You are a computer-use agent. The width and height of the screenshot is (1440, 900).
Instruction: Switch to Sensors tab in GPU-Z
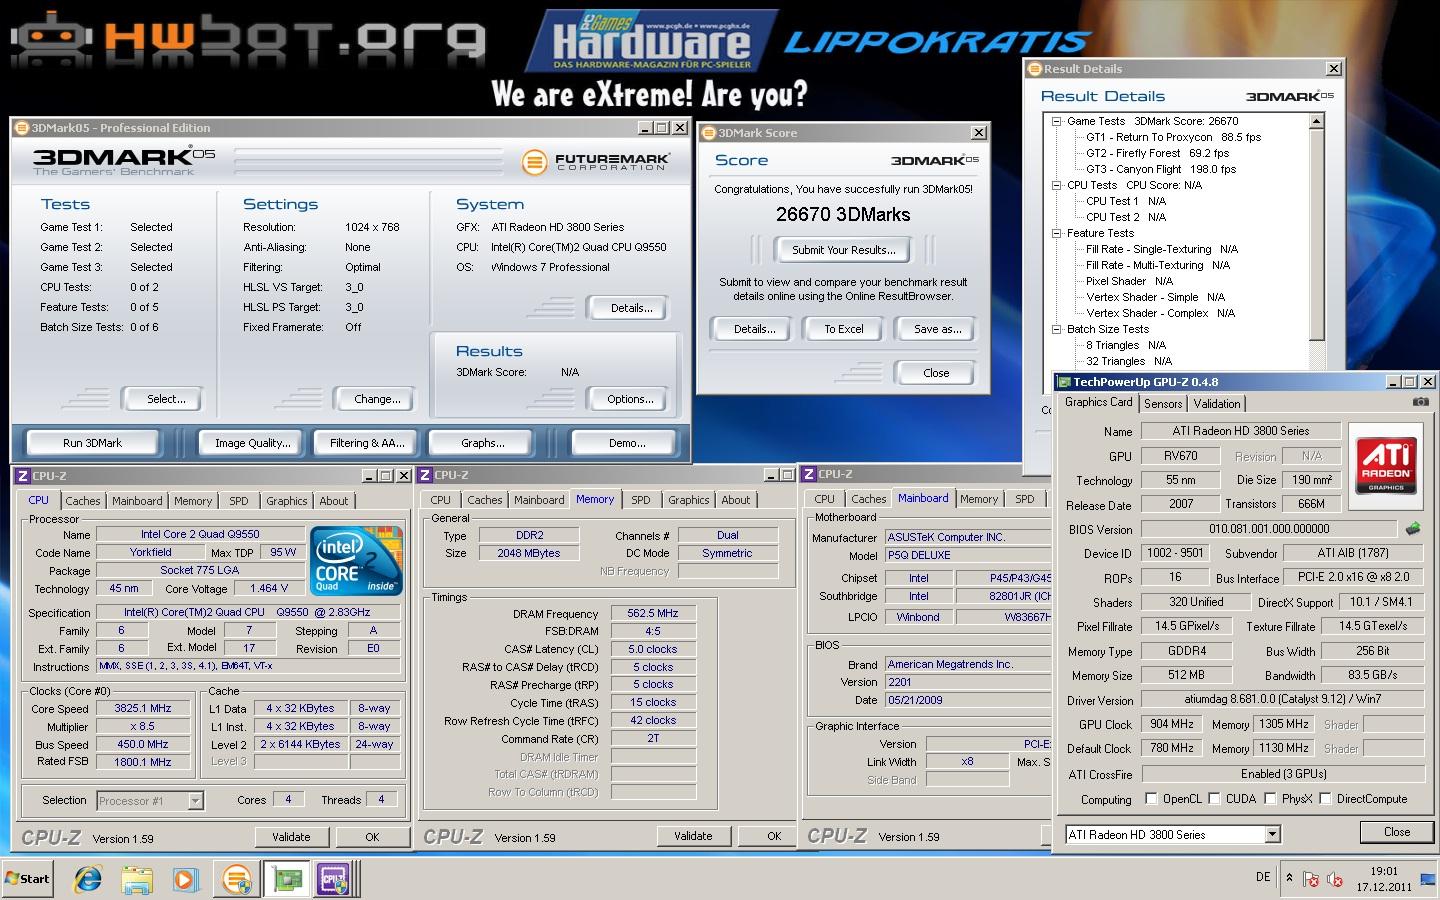(x=1163, y=403)
